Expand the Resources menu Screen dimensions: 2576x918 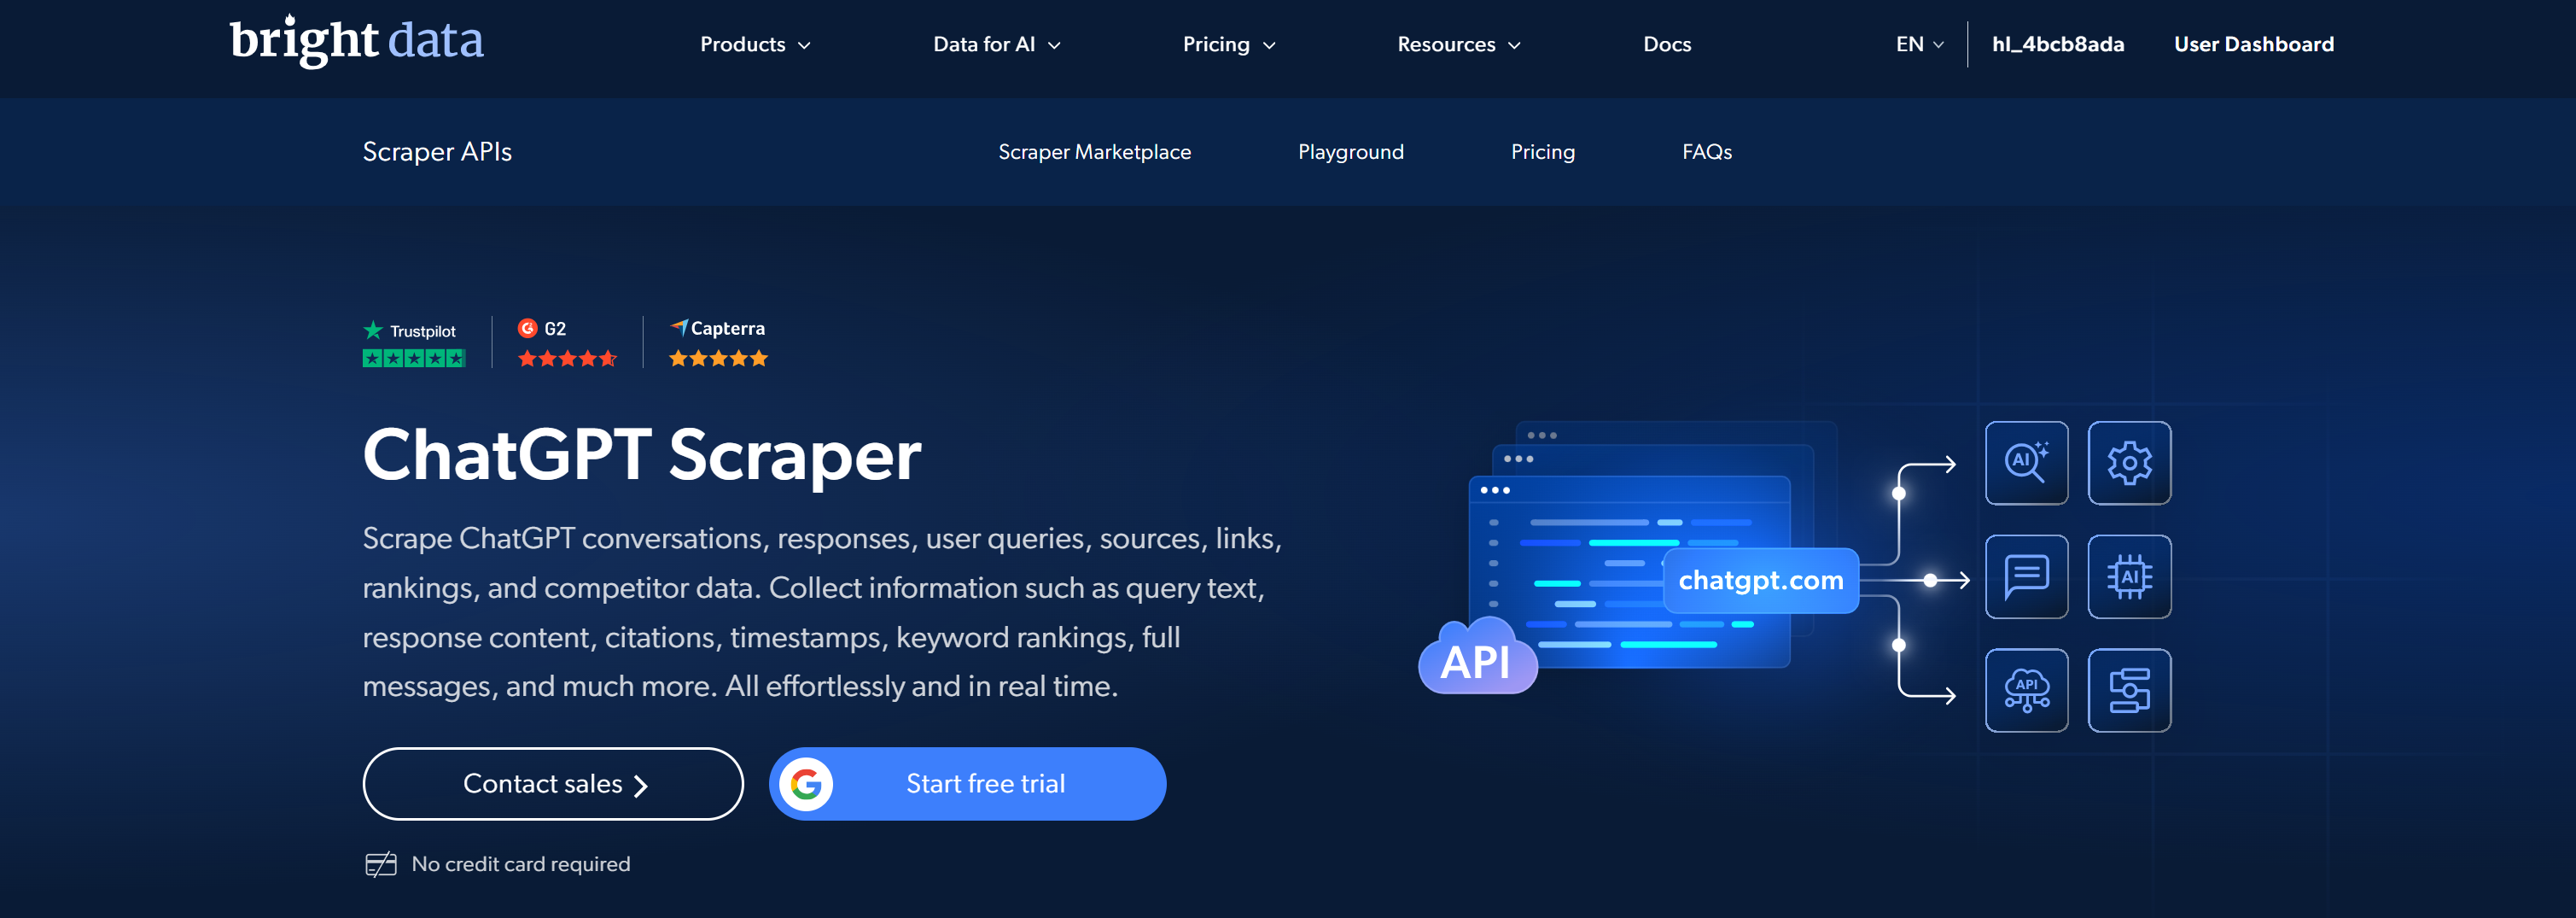[x=1458, y=44]
